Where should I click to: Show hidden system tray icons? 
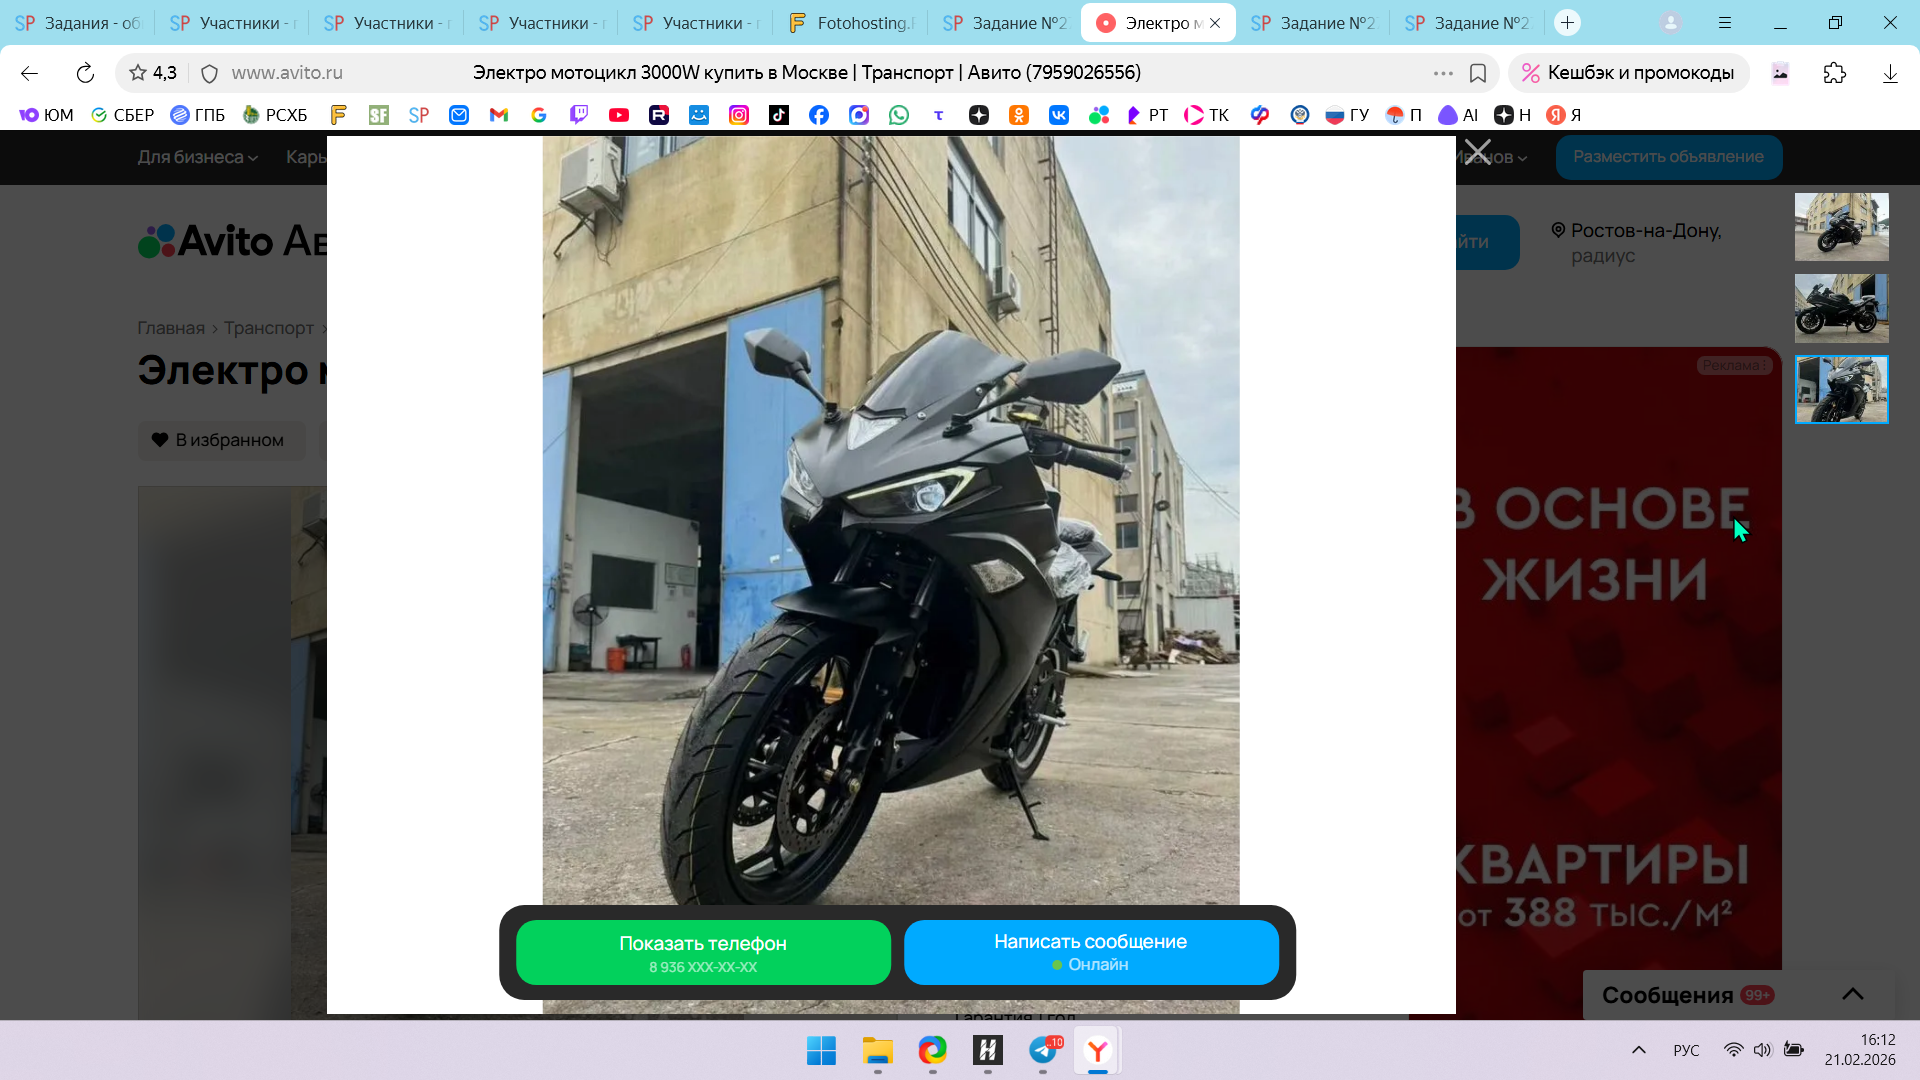(1638, 1050)
